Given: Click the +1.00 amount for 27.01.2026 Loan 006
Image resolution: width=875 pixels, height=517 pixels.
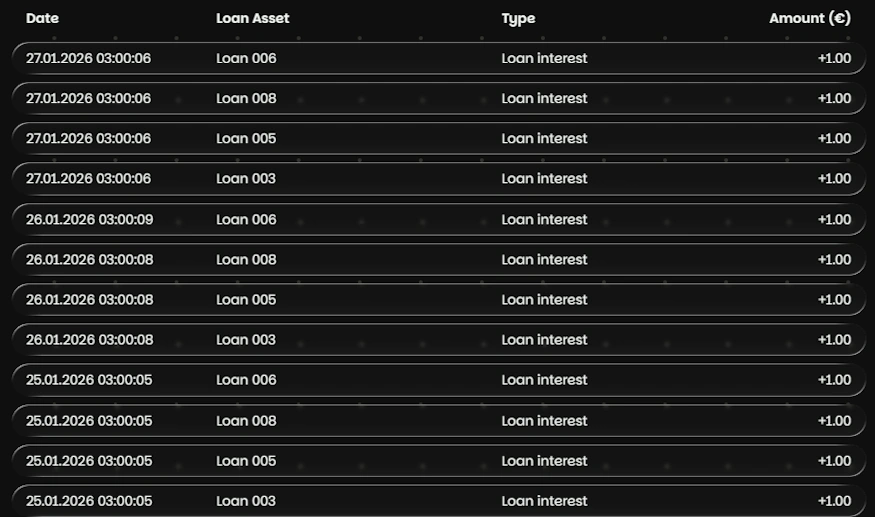Looking at the screenshot, I should pos(834,58).
